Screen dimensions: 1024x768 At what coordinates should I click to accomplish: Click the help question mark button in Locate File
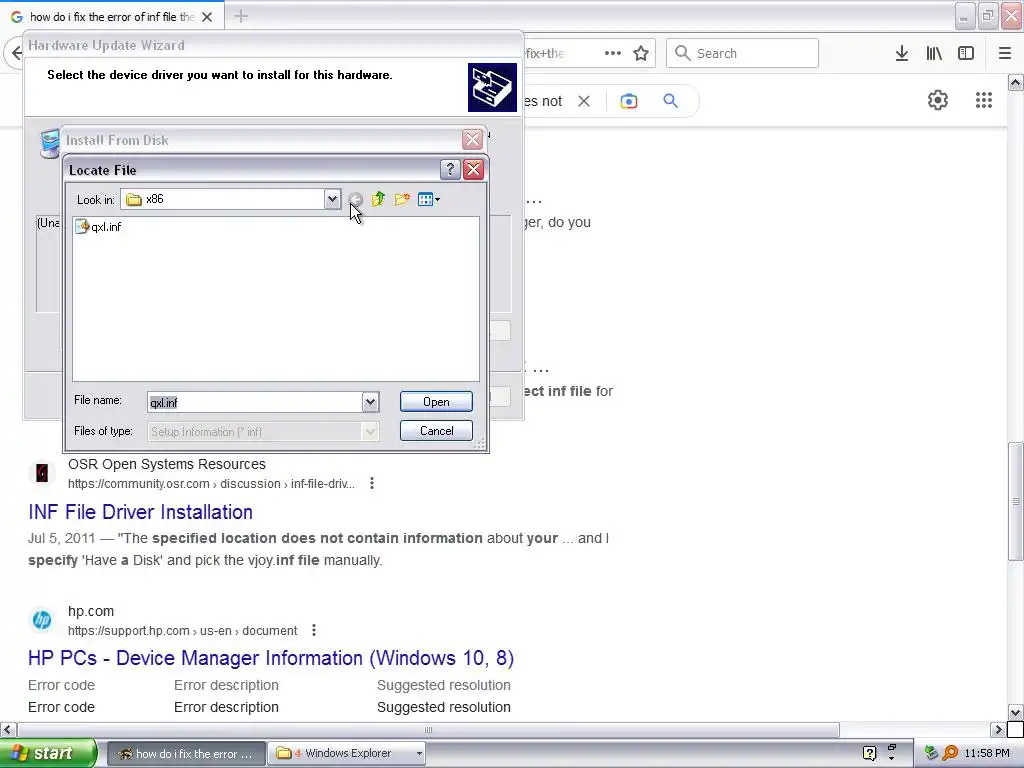pyautogui.click(x=450, y=170)
